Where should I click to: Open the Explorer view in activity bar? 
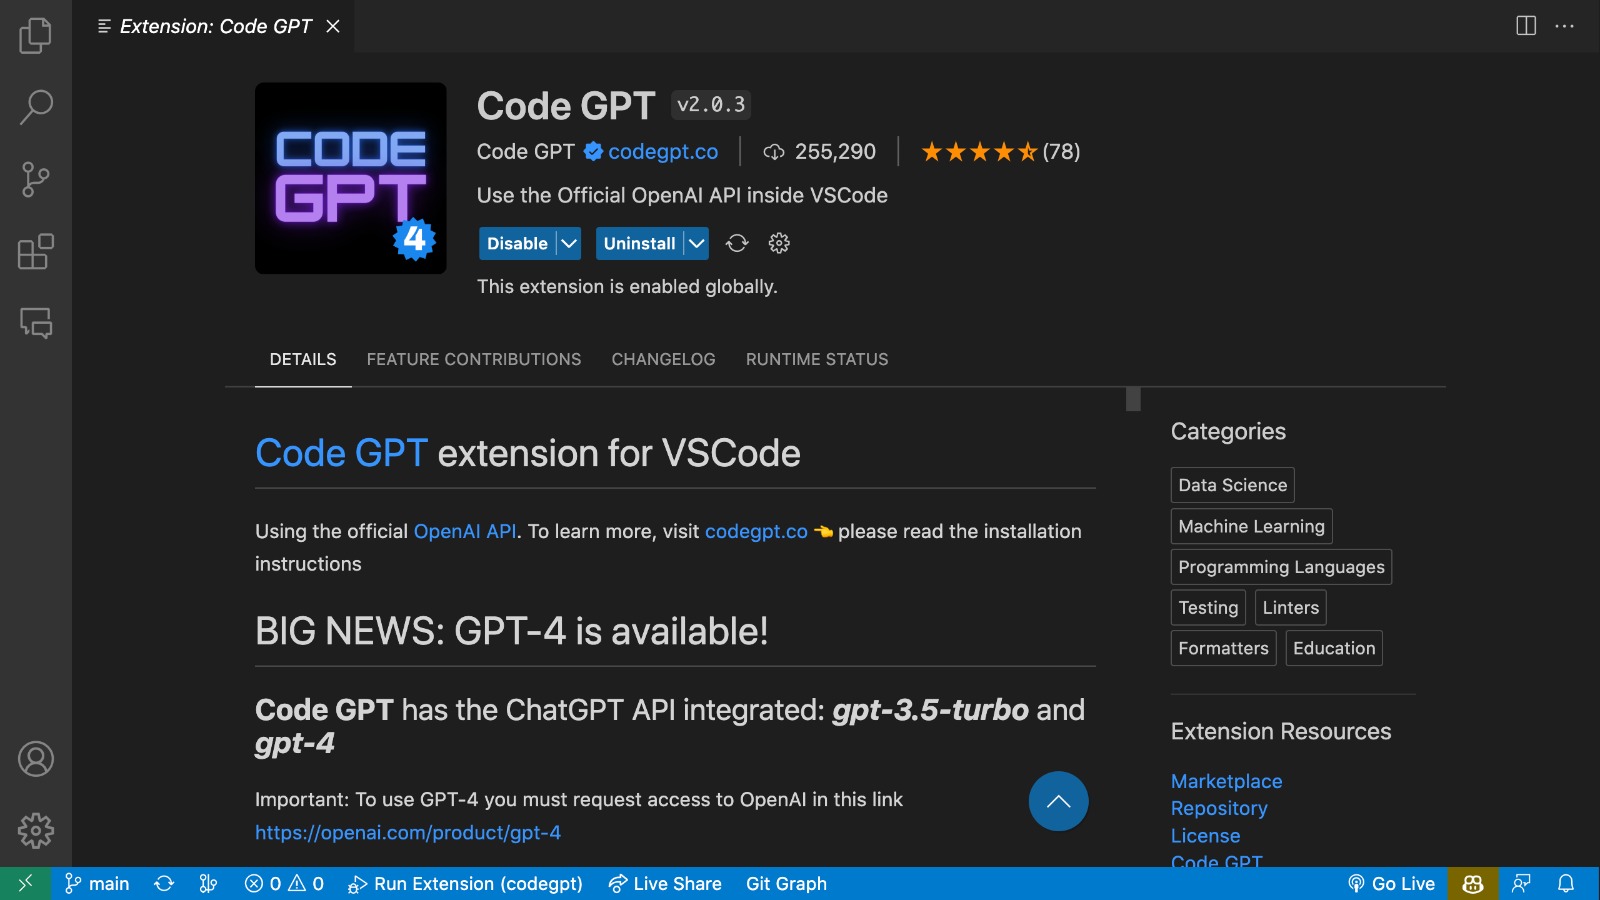36,35
